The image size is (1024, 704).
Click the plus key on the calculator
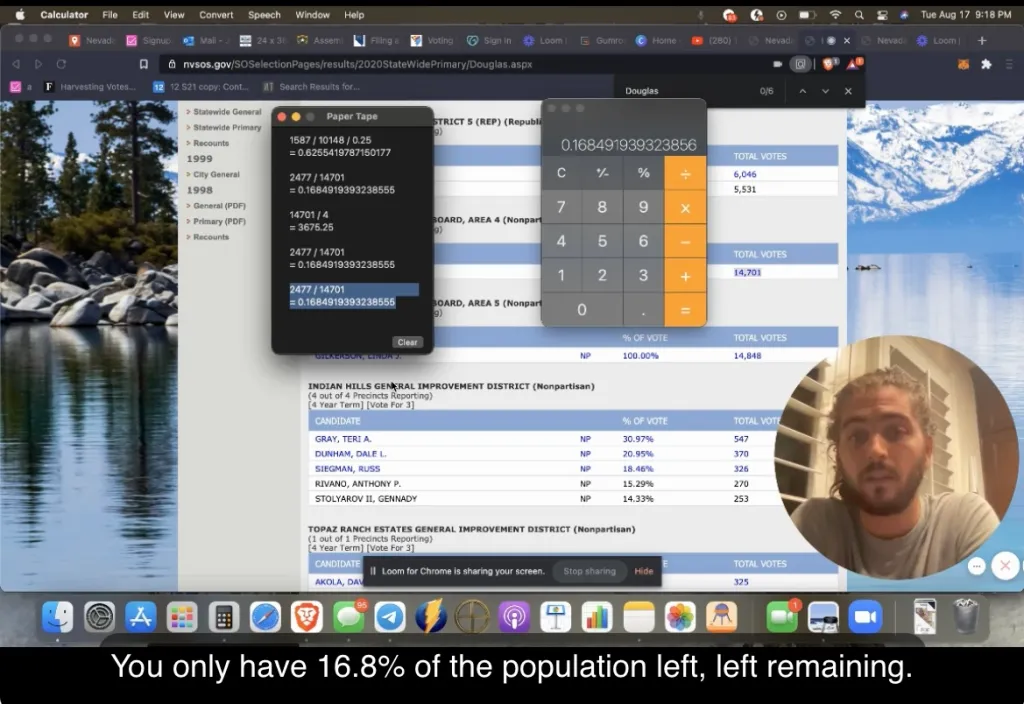(685, 276)
